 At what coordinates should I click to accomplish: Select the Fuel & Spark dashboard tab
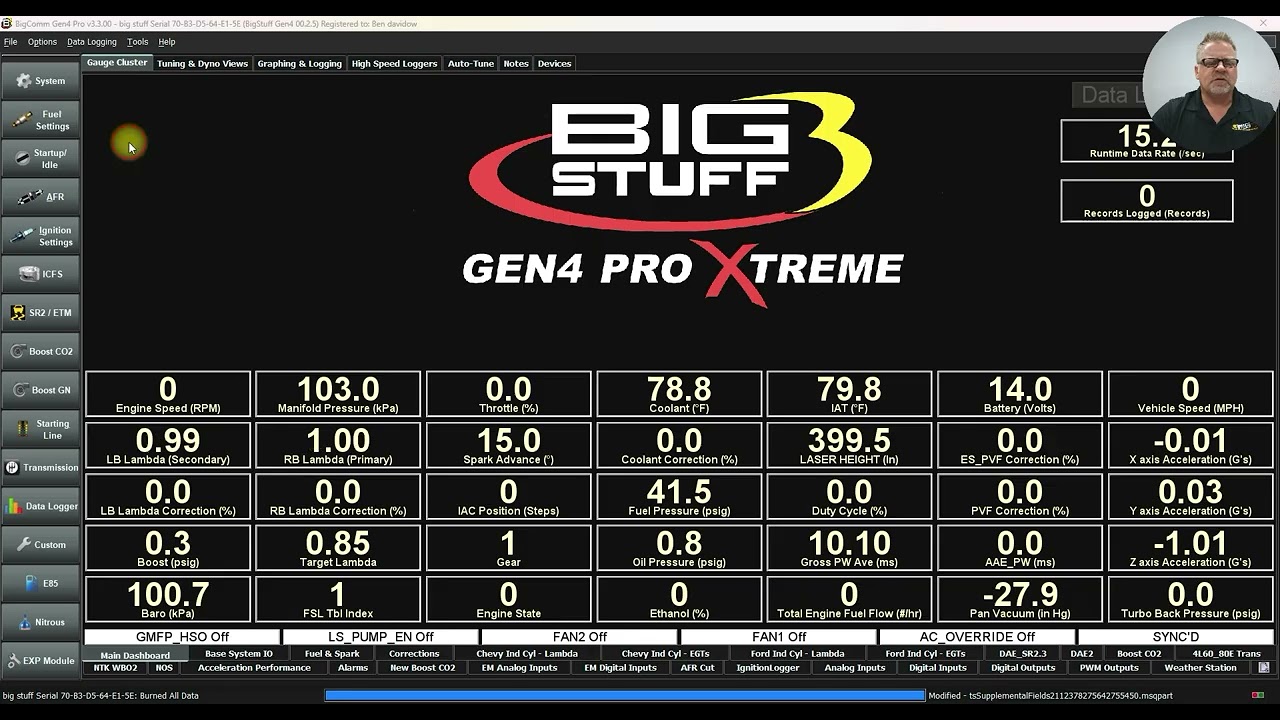(332, 654)
